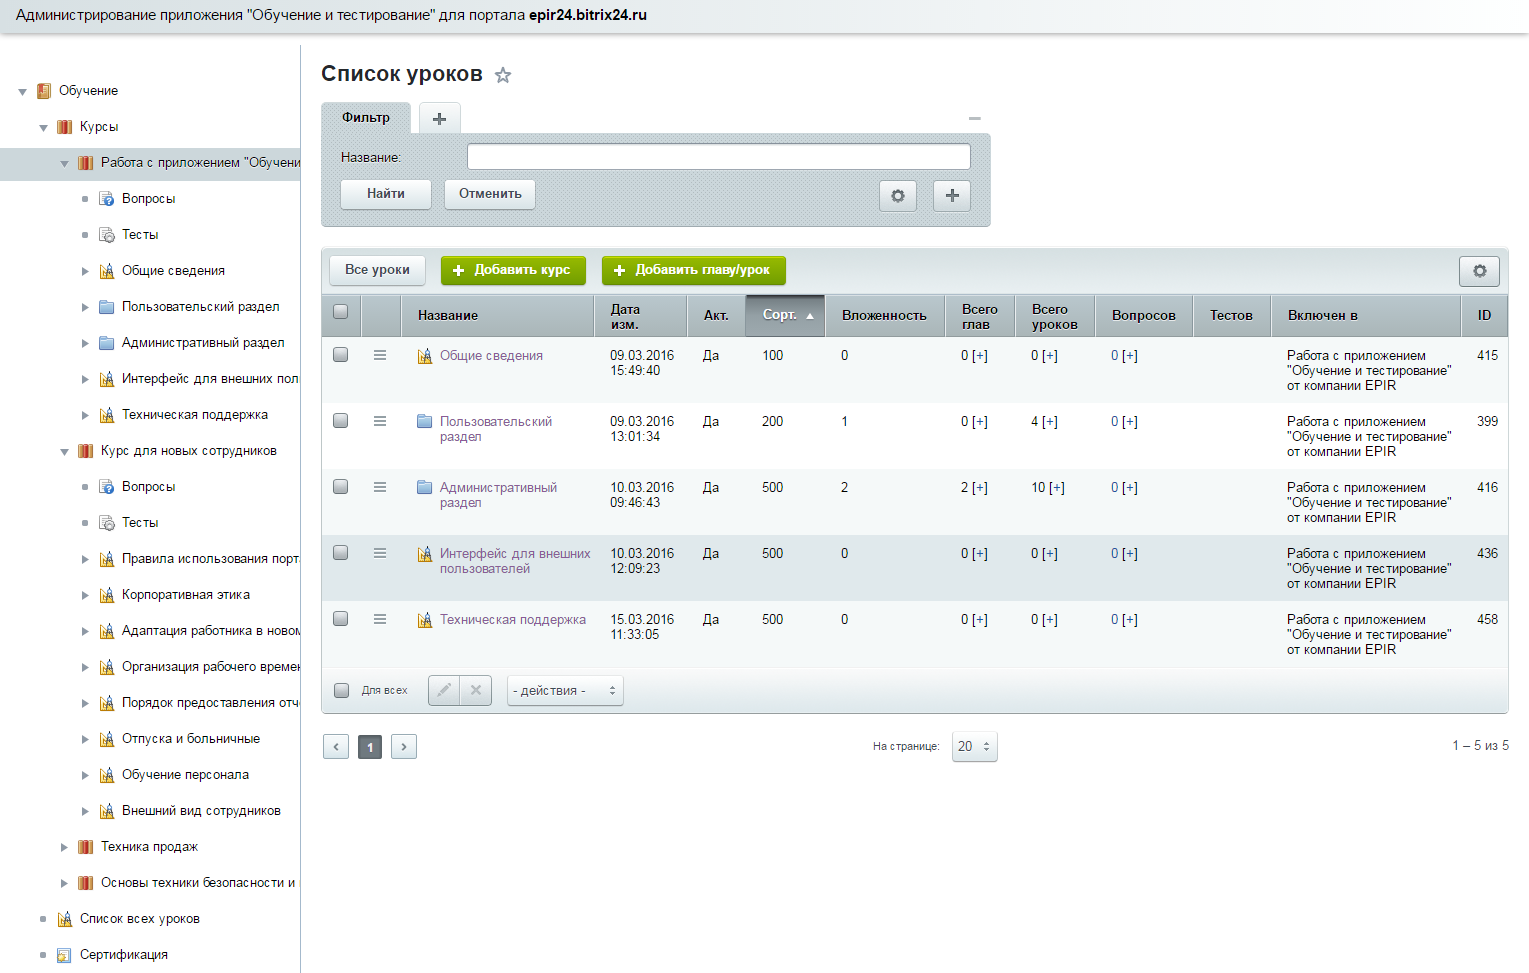The width and height of the screenshot is (1529, 973).
Task: Open Внешний вид сотрудников tree item
Action: click(201, 811)
